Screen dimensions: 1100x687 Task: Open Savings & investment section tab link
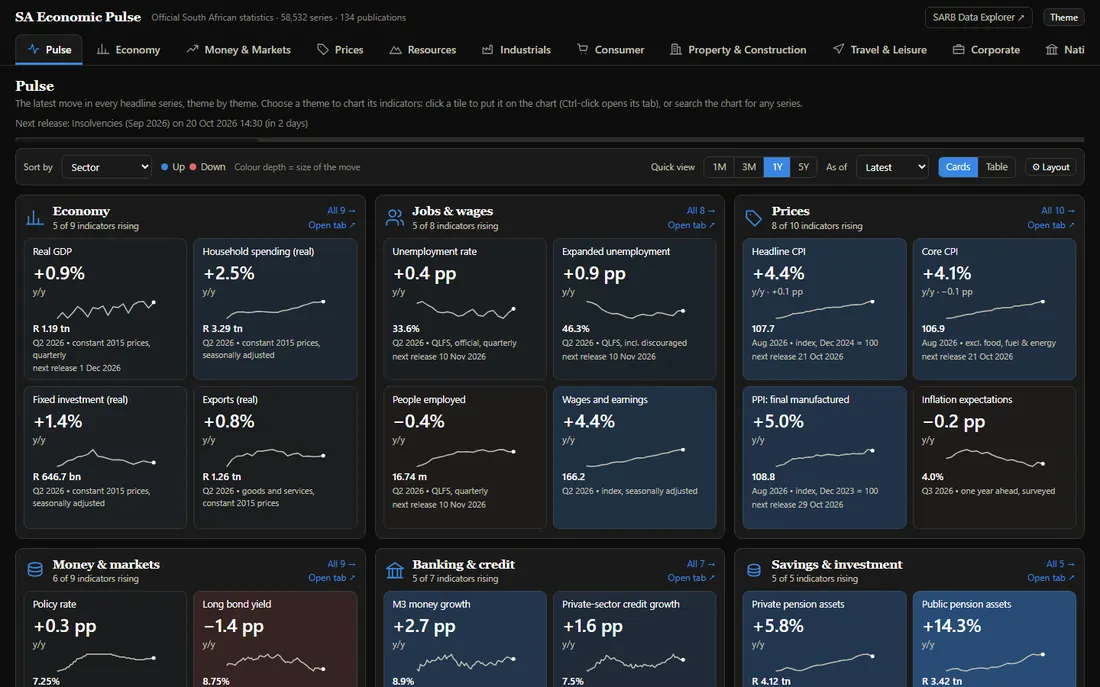pos(1051,578)
